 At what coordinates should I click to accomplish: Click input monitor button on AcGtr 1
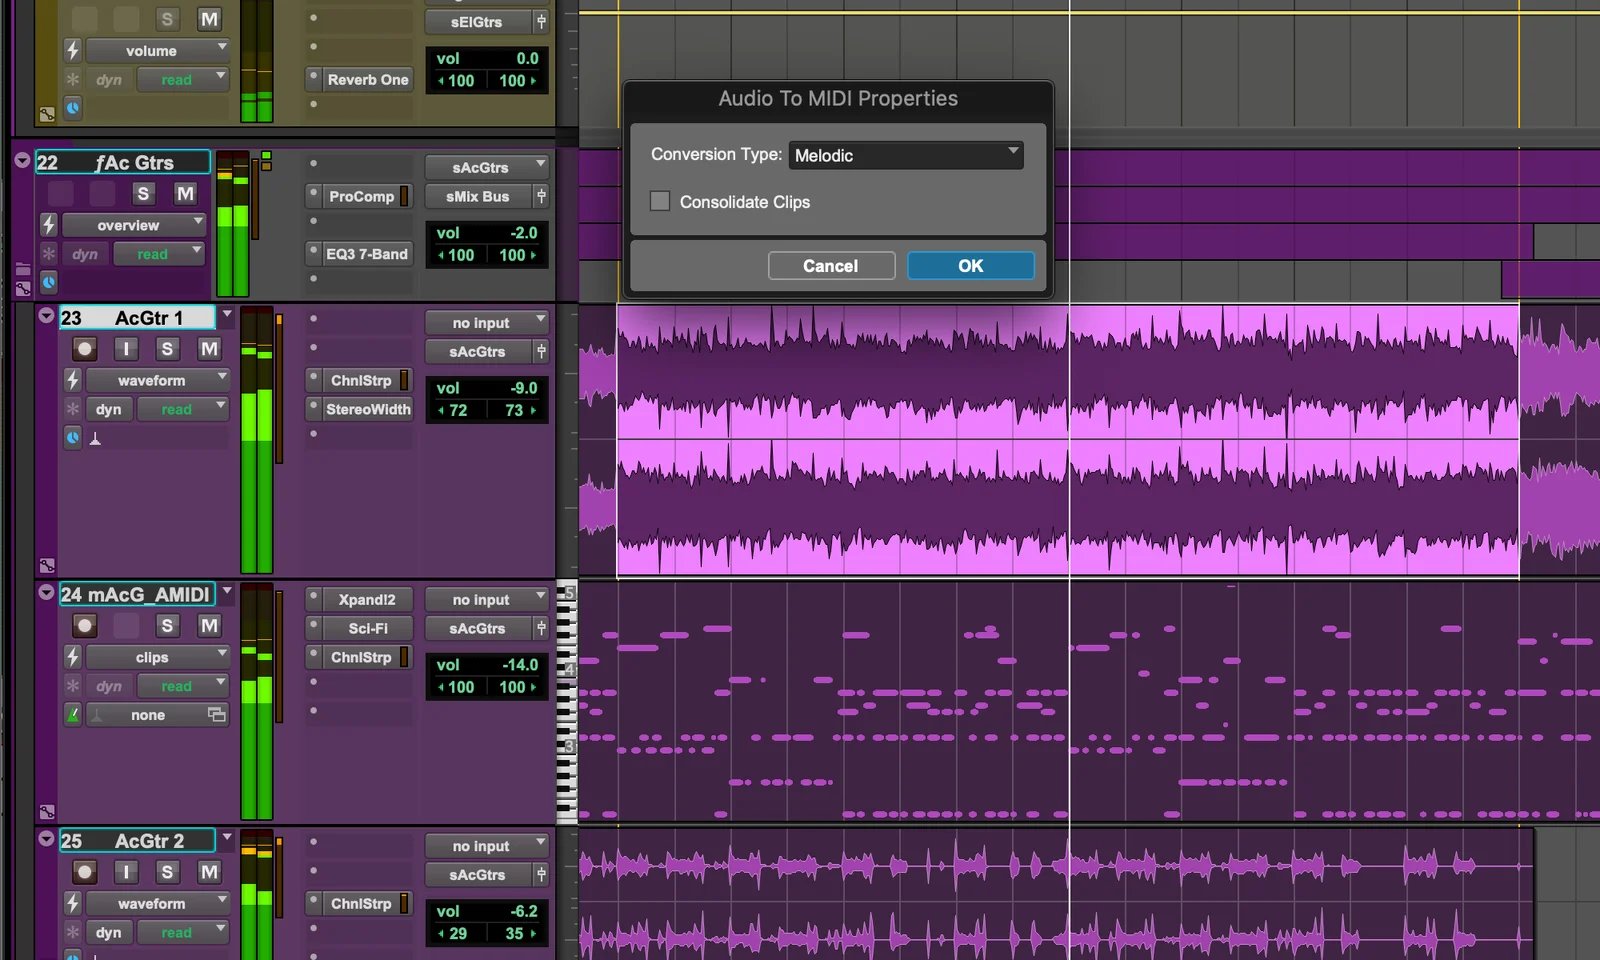126,349
